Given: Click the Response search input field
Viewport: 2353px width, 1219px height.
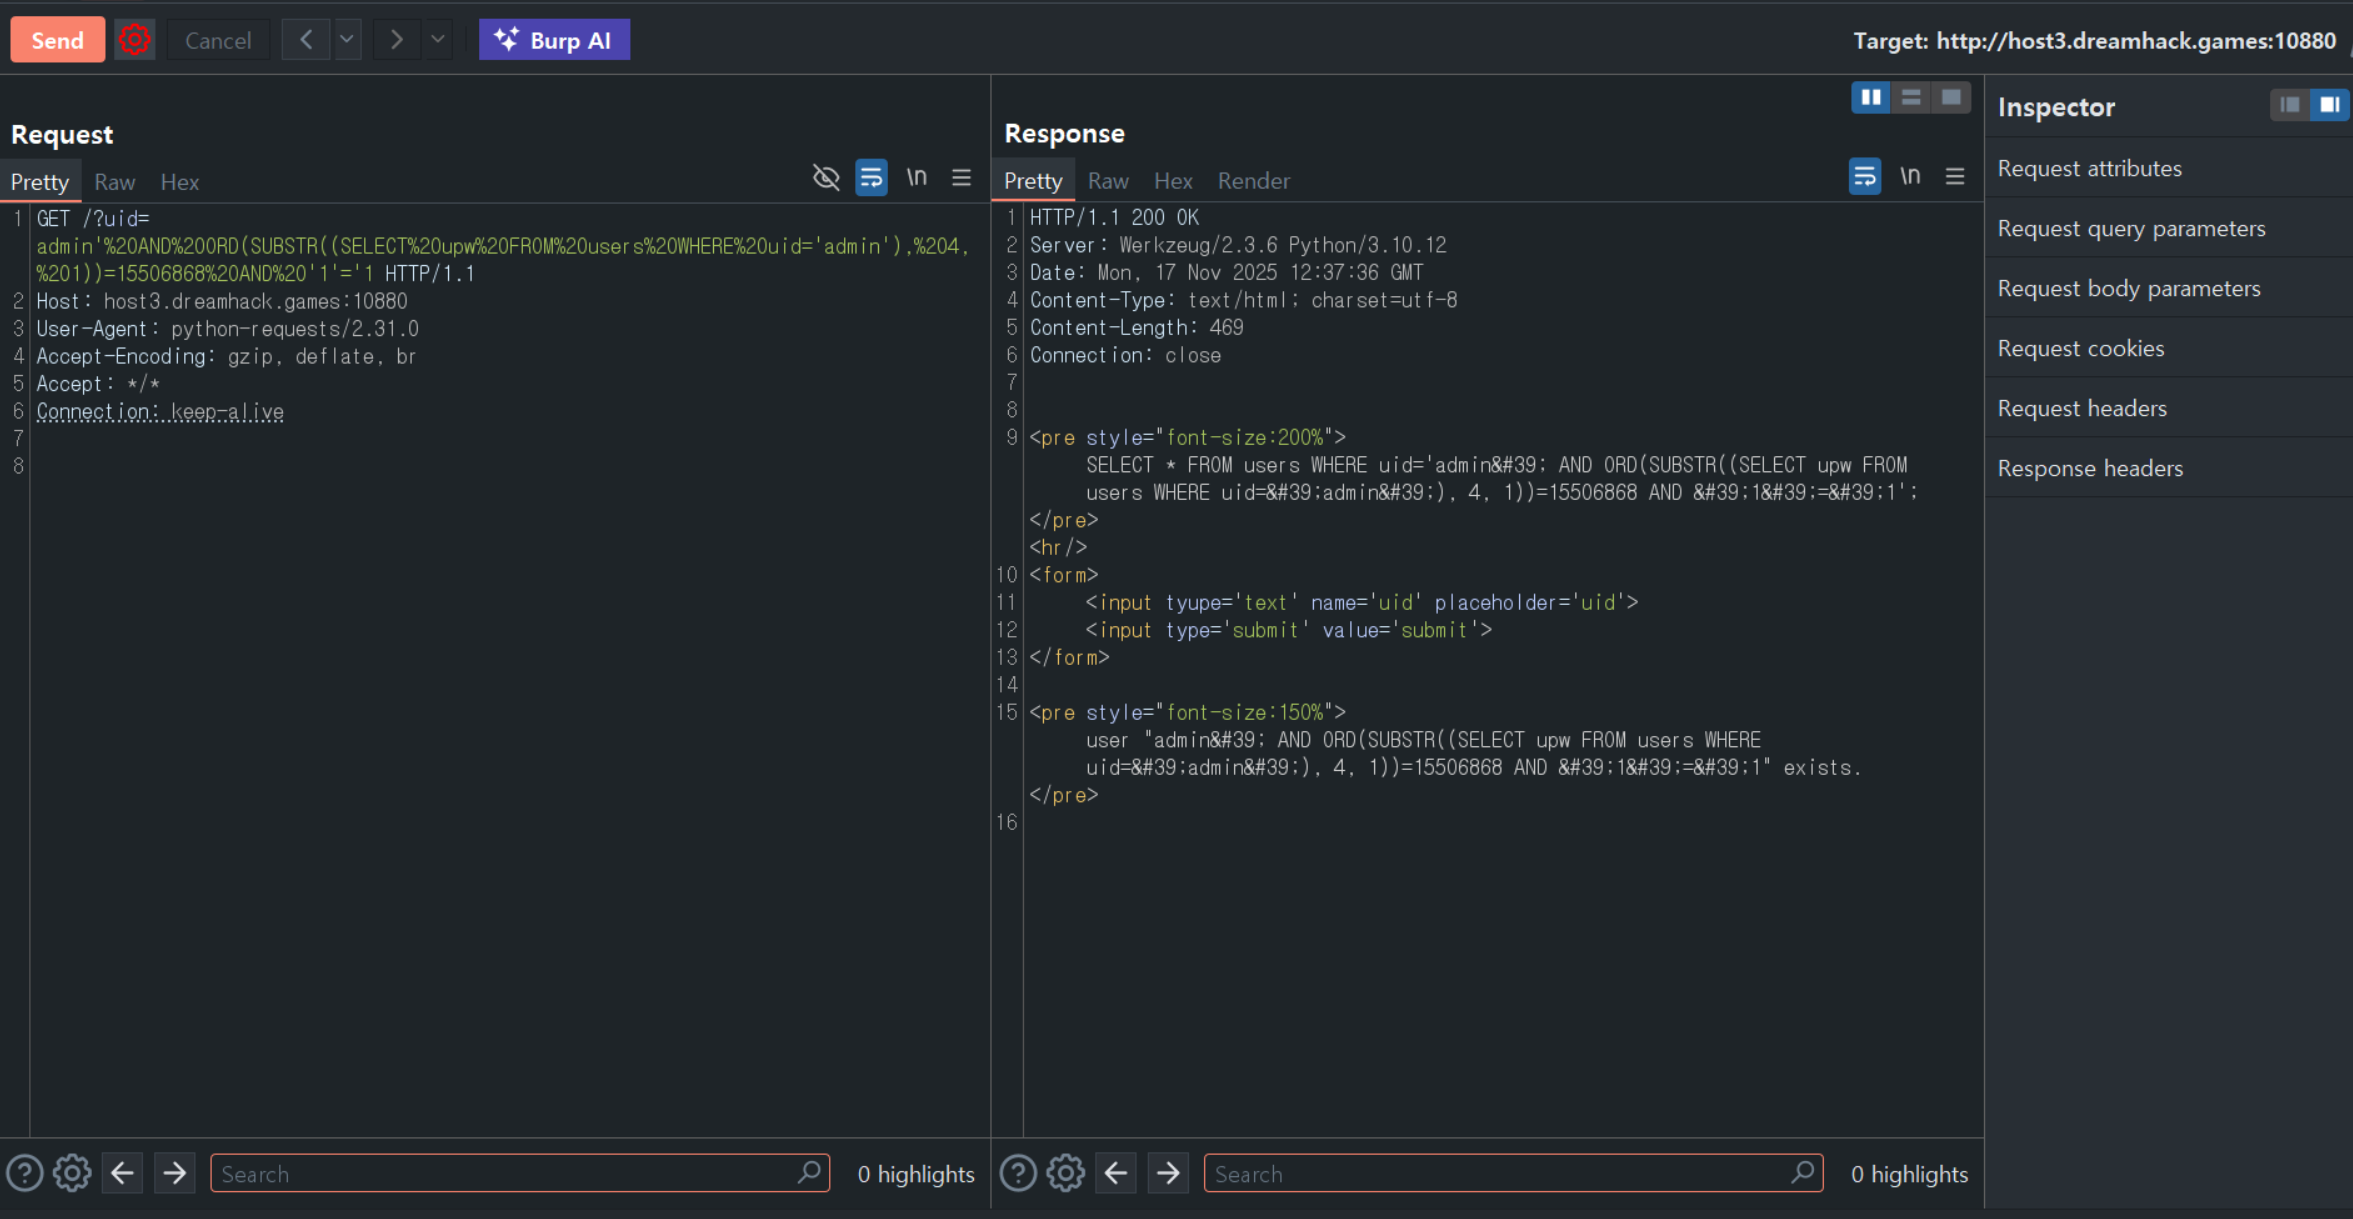Looking at the screenshot, I should click(x=1500, y=1173).
